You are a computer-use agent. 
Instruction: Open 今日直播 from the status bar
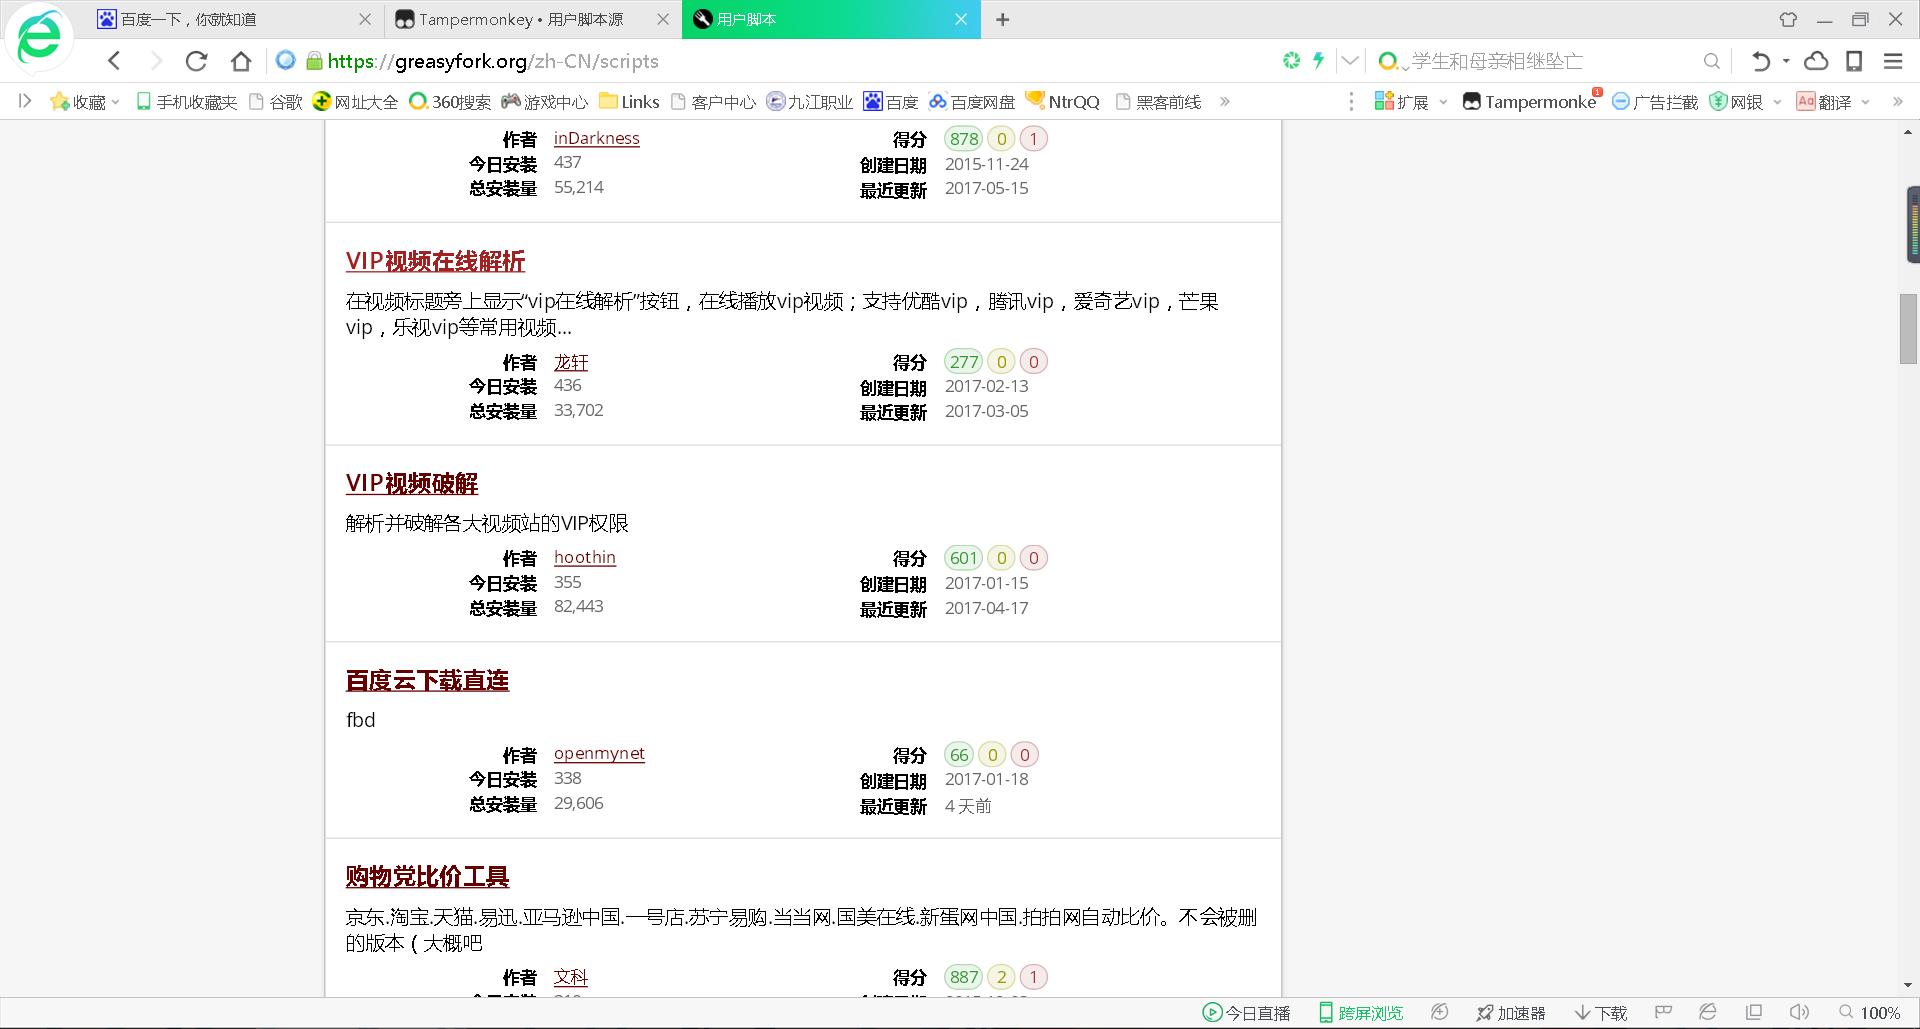pyautogui.click(x=1248, y=1012)
